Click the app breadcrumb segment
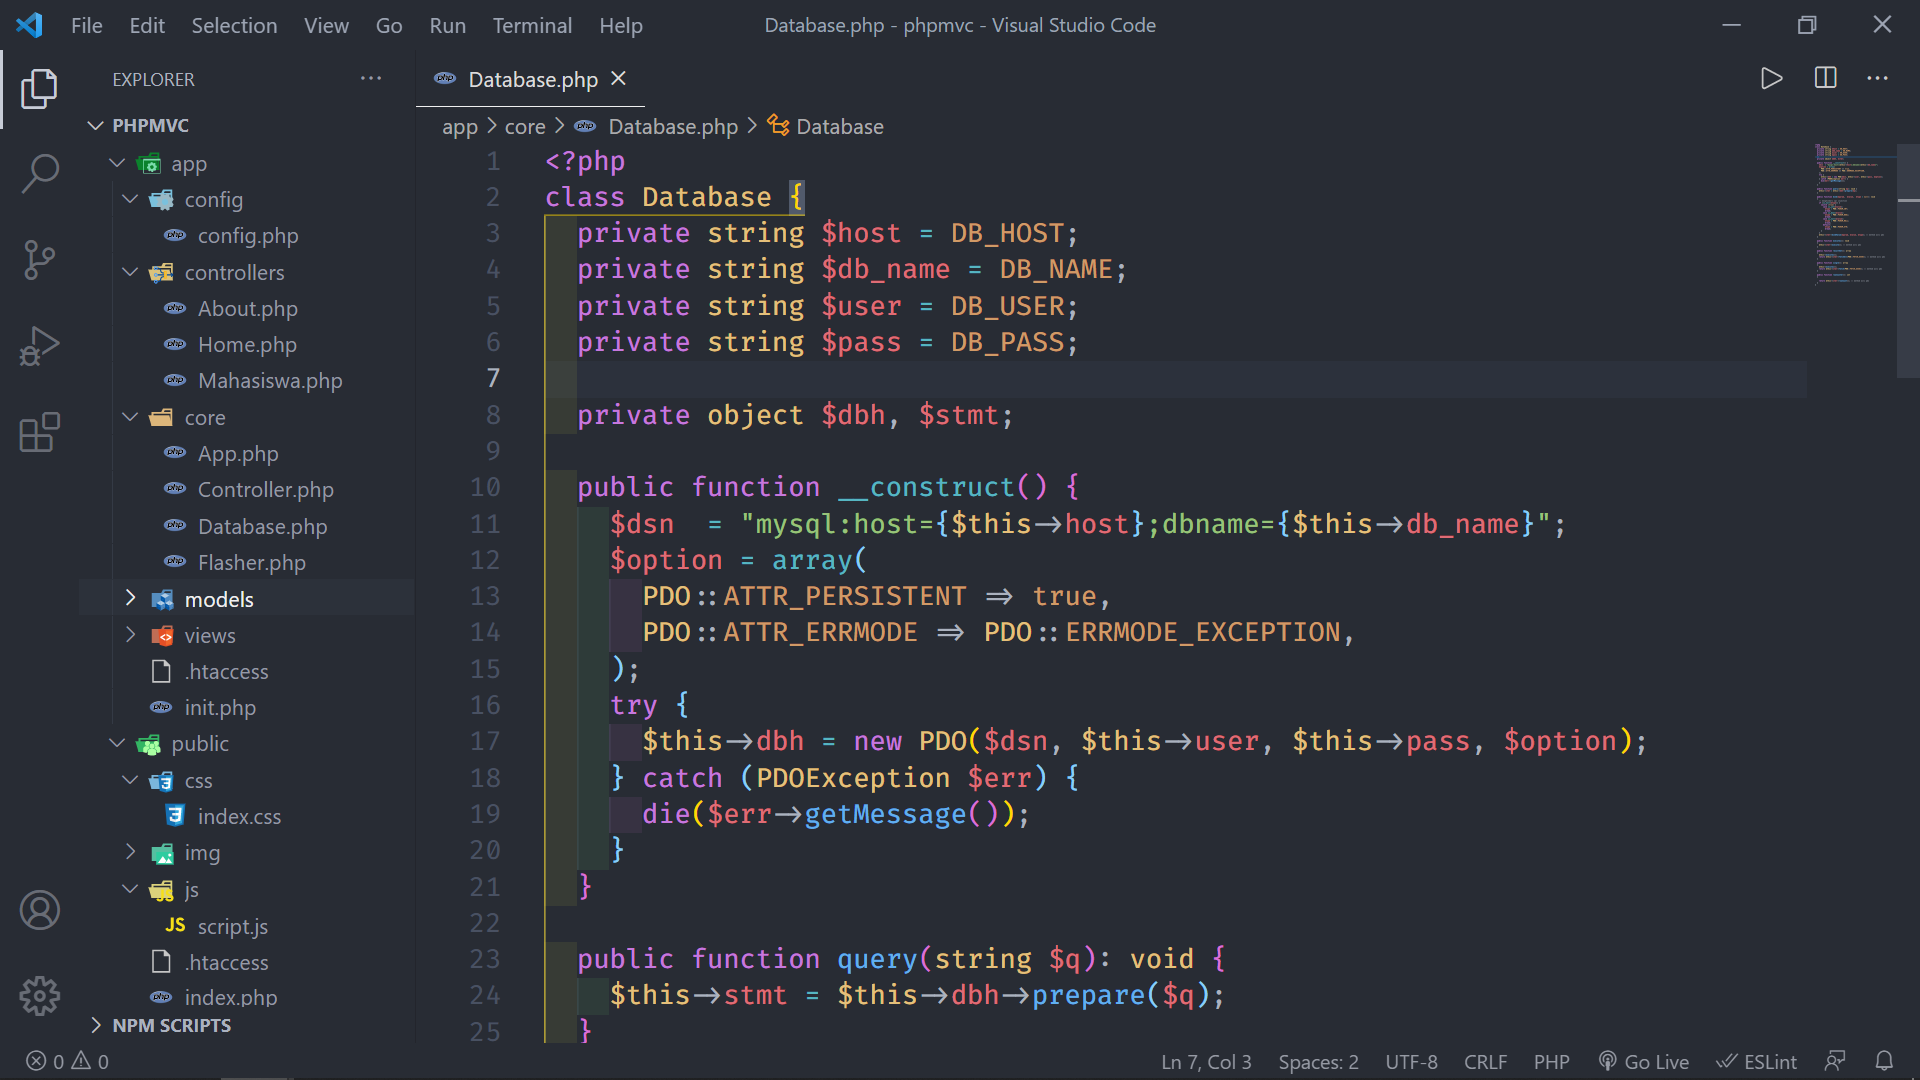This screenshot has width=1920, height=1080. (460, 127)
